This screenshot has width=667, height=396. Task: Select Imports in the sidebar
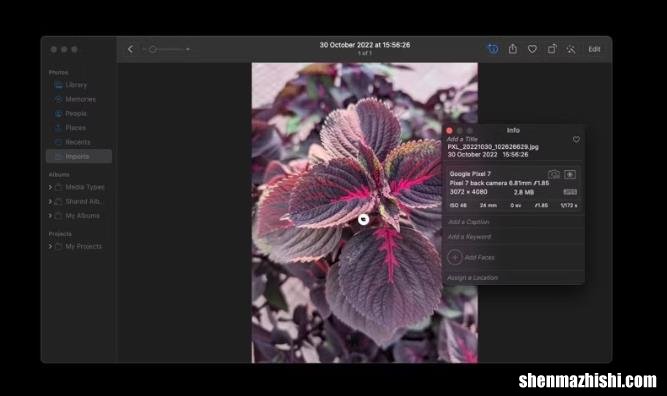[79, 156]
